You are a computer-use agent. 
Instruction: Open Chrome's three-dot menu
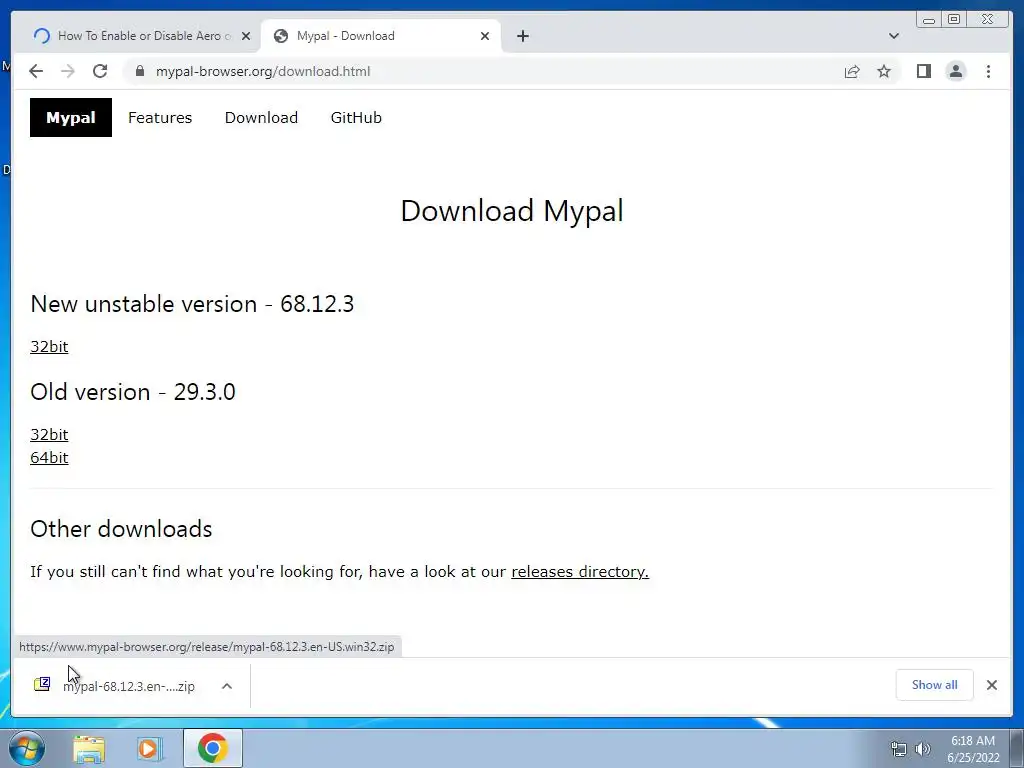(x=988, y=71)
